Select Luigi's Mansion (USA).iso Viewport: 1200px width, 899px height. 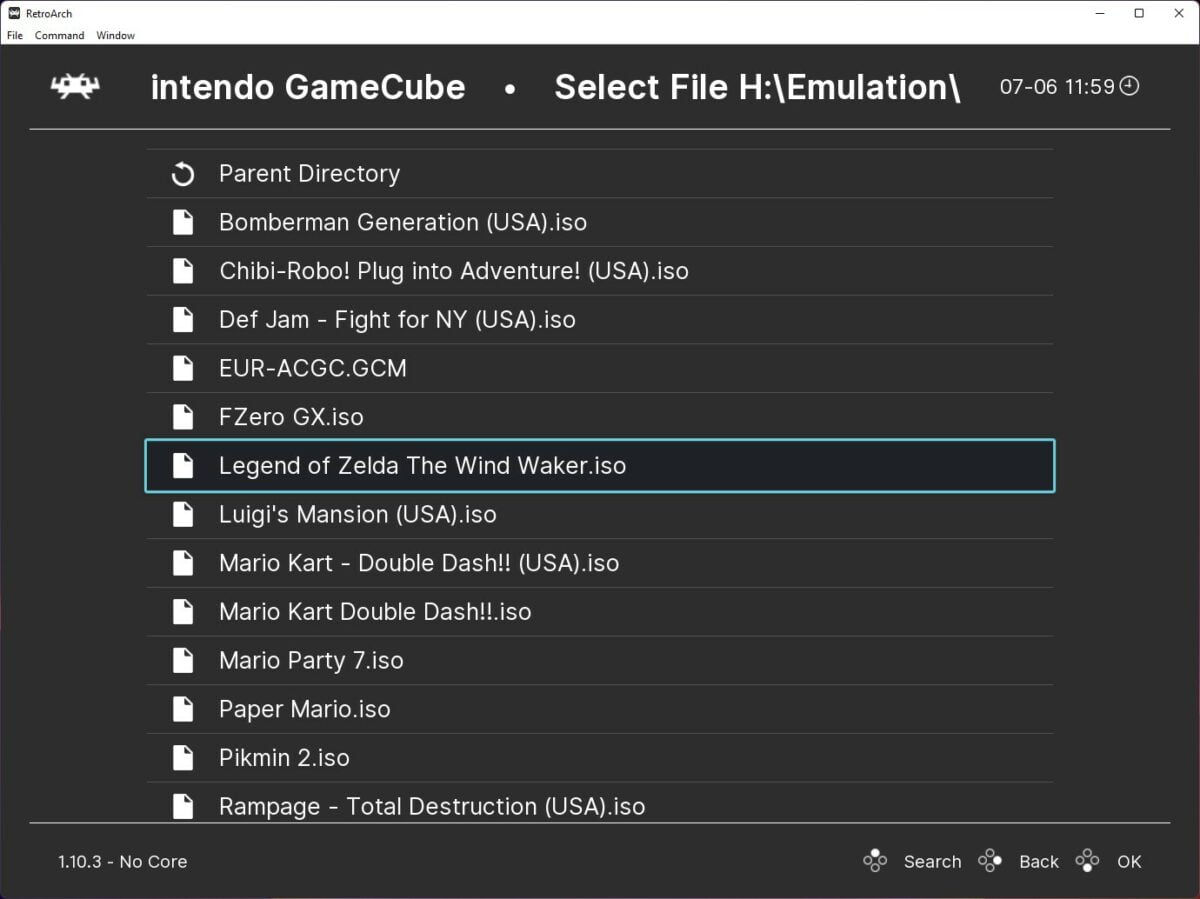pos(358,514)
